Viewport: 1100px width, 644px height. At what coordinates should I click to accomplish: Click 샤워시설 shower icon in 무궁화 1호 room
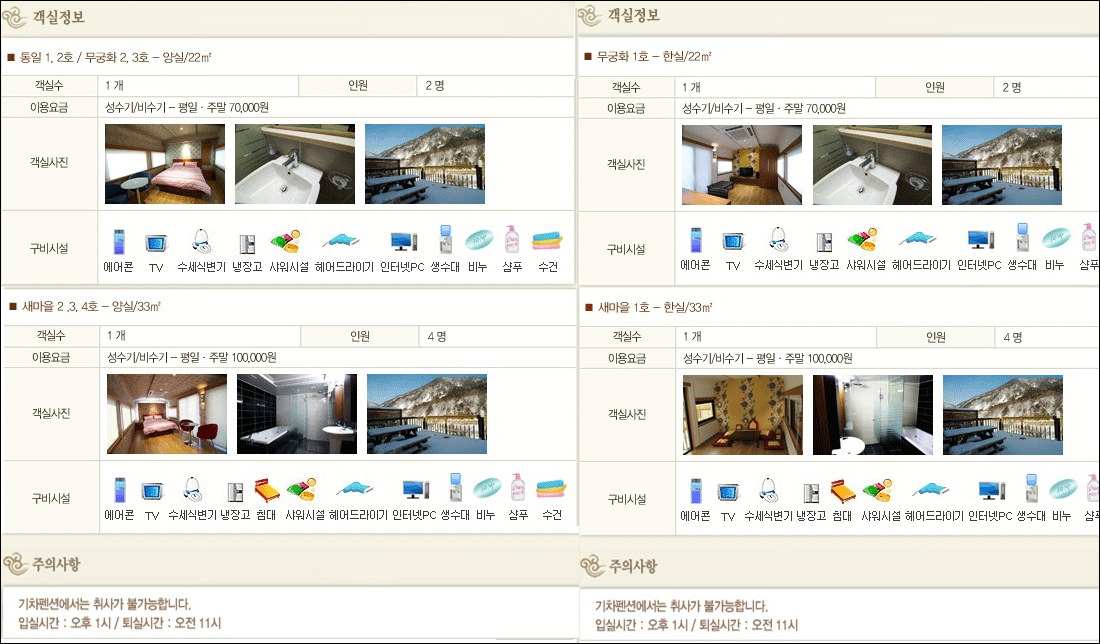pyautogui.click(x=863, y=241)
